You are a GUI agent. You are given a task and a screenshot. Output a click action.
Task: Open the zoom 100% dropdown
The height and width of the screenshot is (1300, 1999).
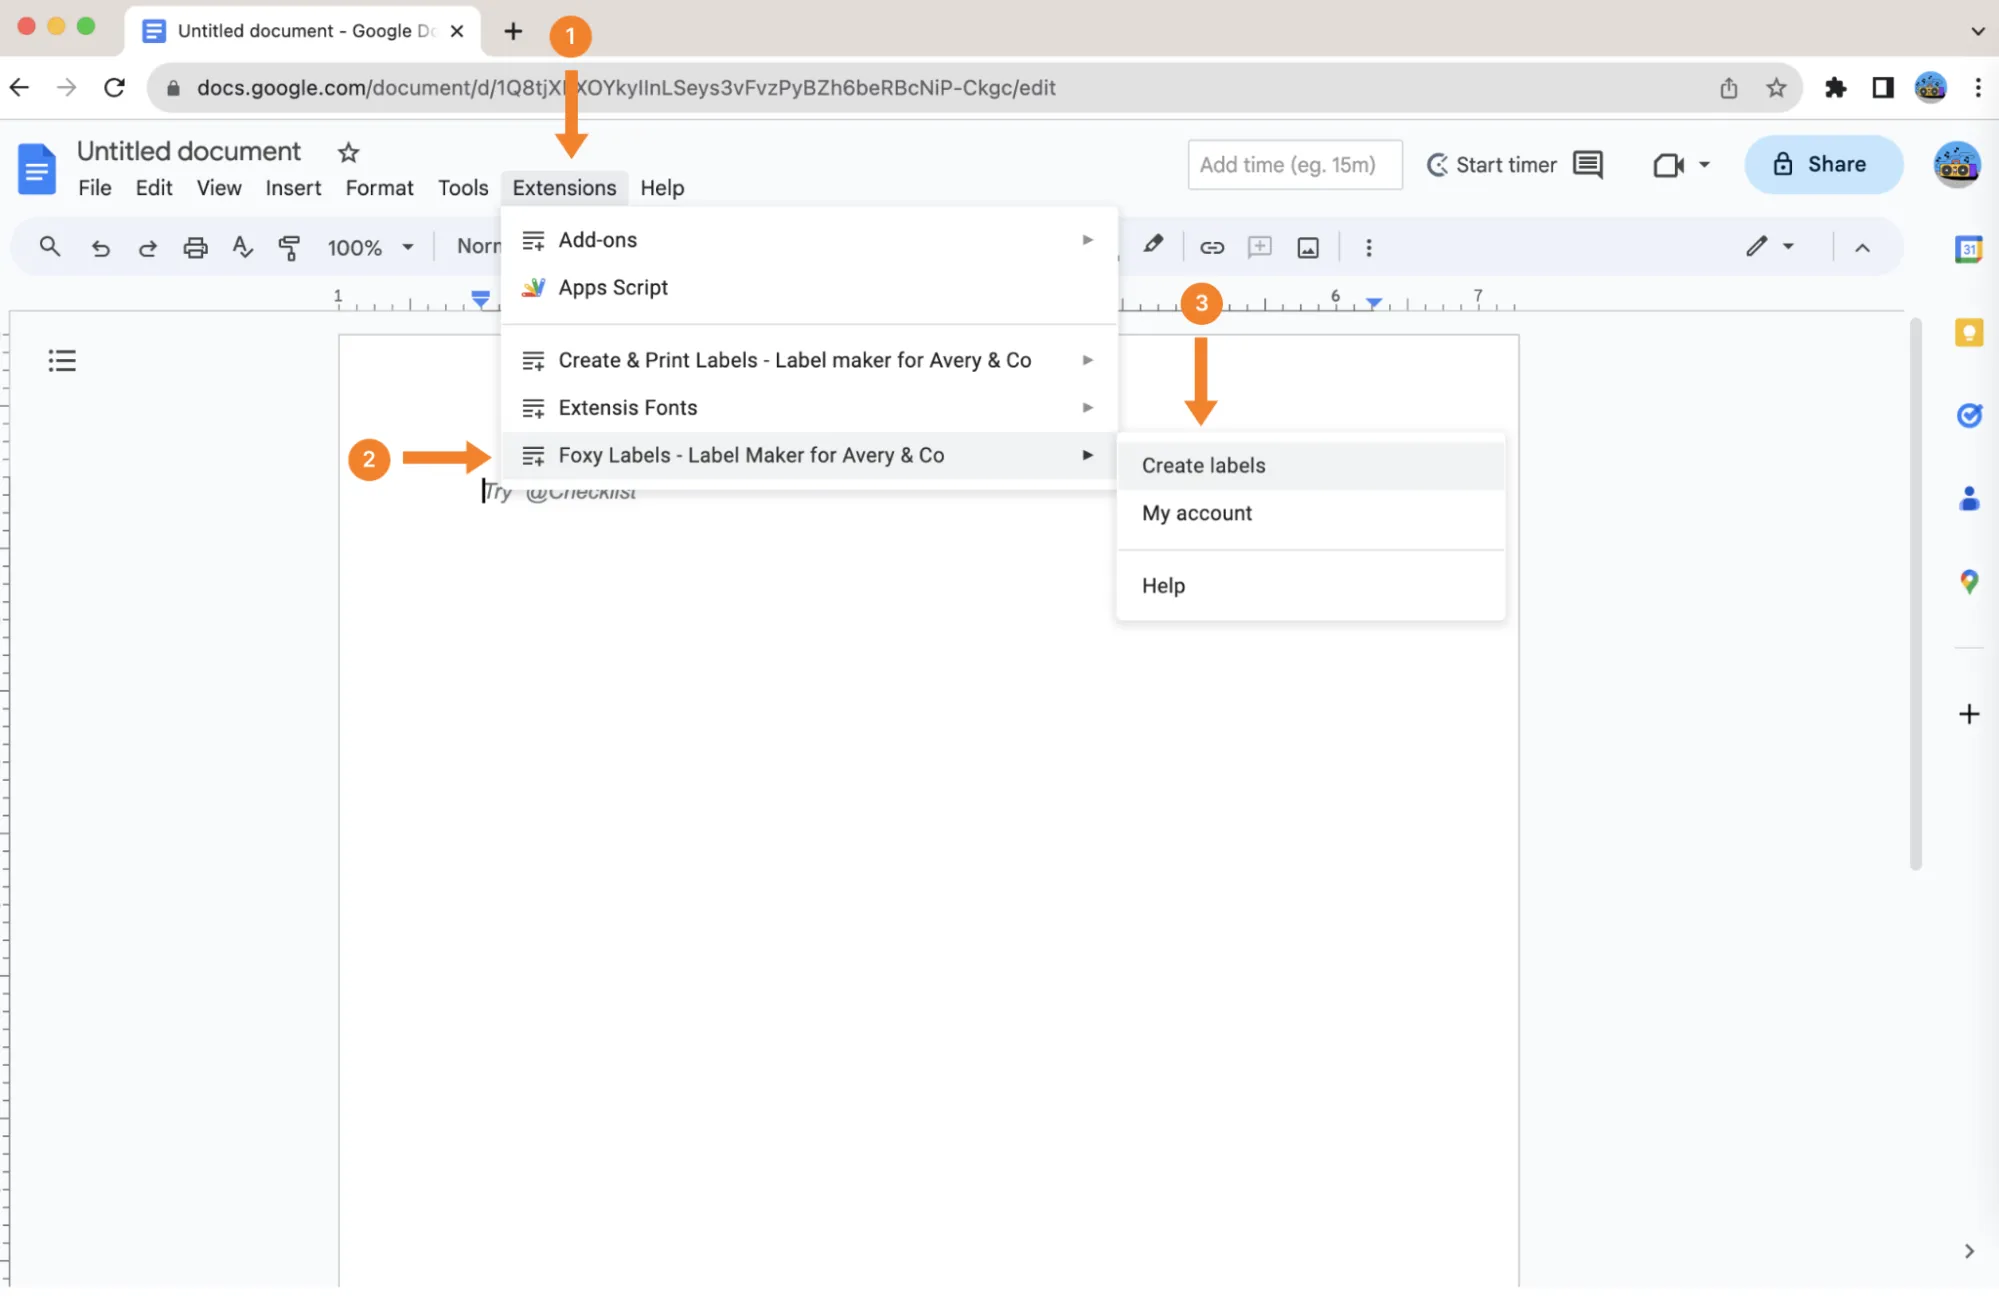pyautogui.click(x=370, y=247)
